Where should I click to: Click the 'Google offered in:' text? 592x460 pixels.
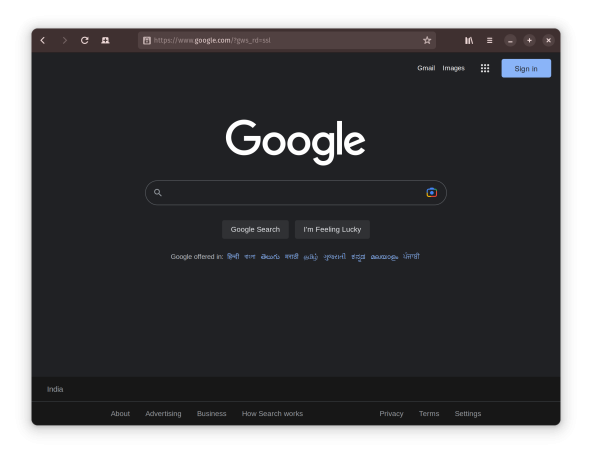[197, 257]
